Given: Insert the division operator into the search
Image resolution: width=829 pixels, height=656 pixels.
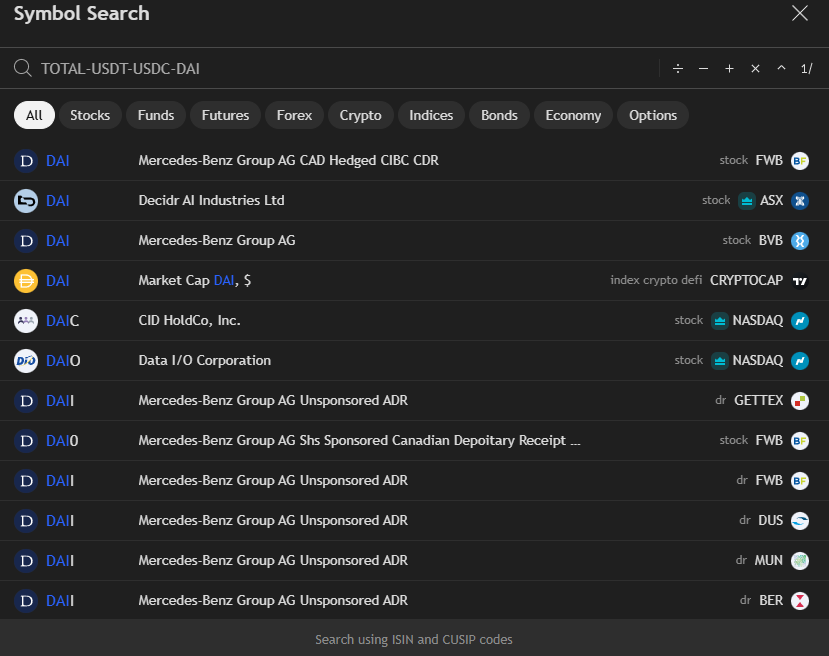Looking at the screenshot, I should 677,69.
